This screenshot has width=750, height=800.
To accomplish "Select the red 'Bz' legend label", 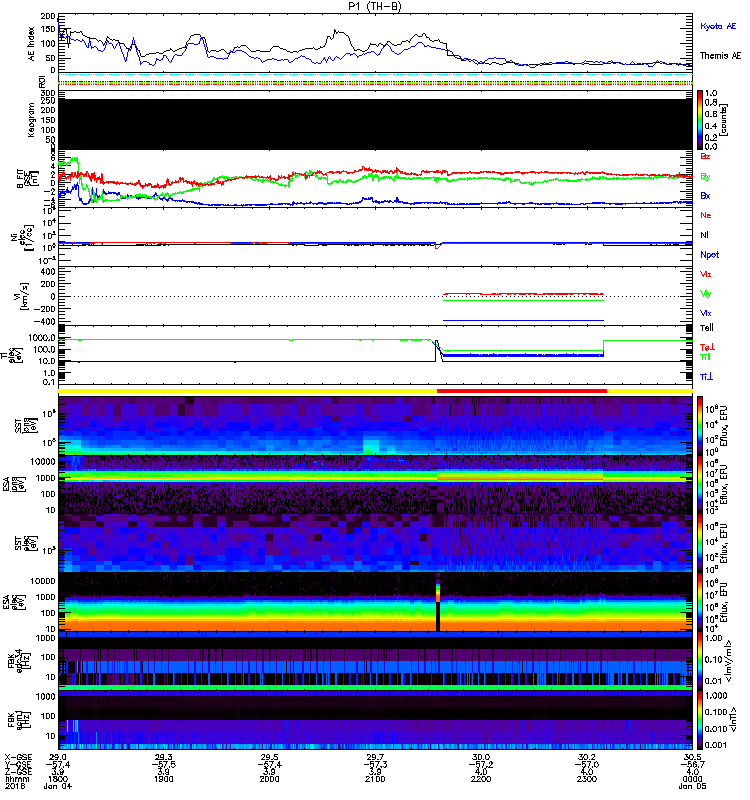I will [705, 156].
